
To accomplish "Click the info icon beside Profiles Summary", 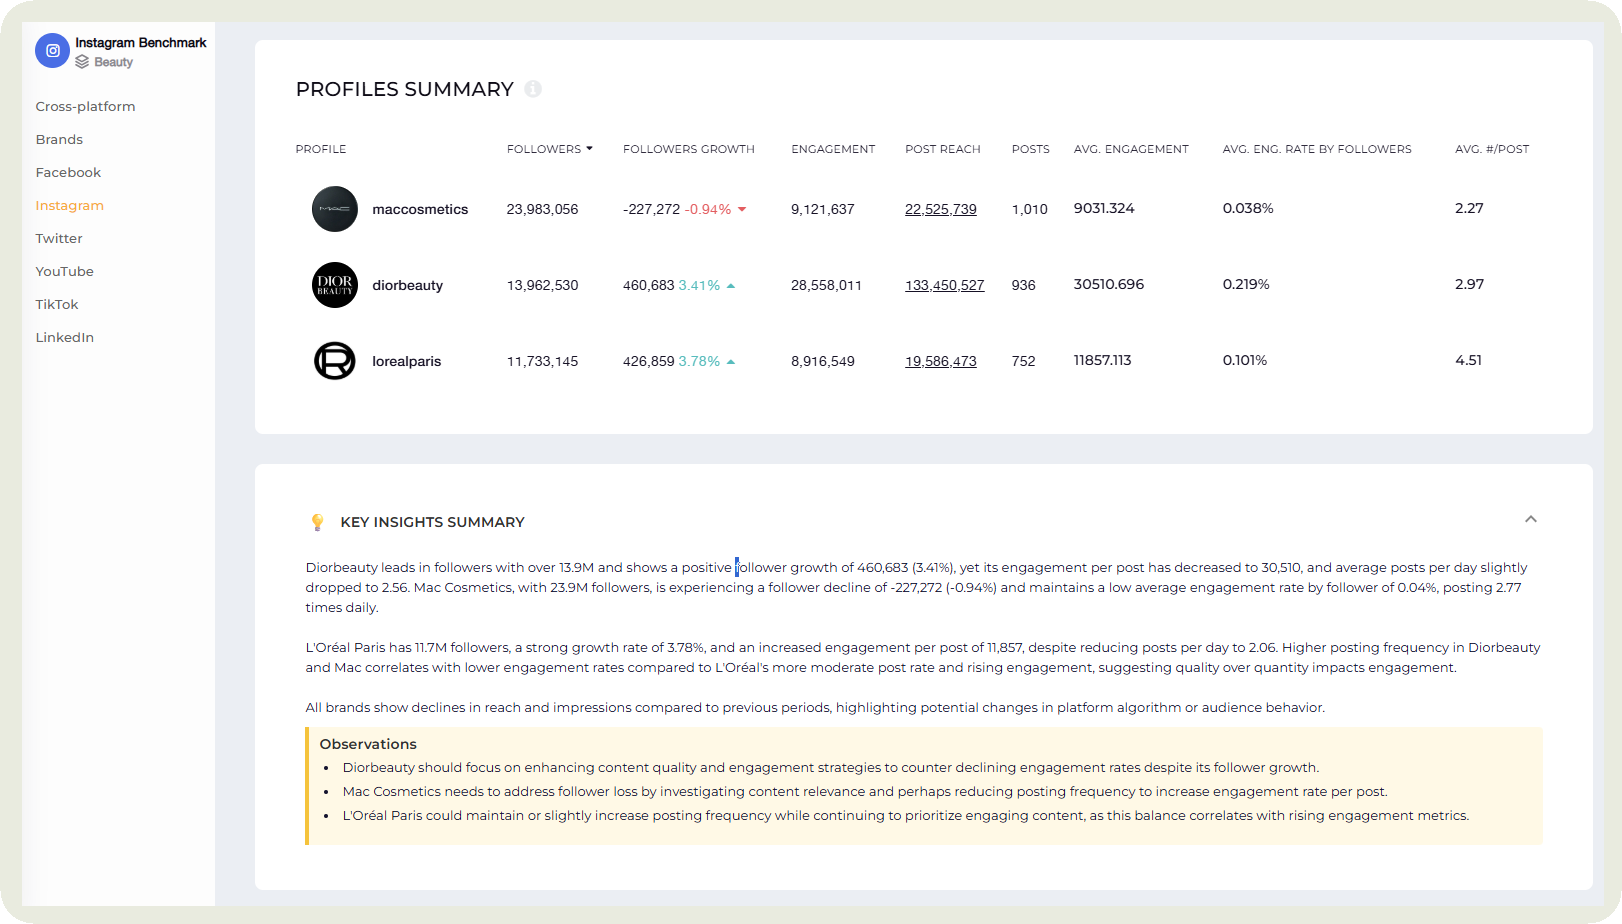I will coord(533,89).
